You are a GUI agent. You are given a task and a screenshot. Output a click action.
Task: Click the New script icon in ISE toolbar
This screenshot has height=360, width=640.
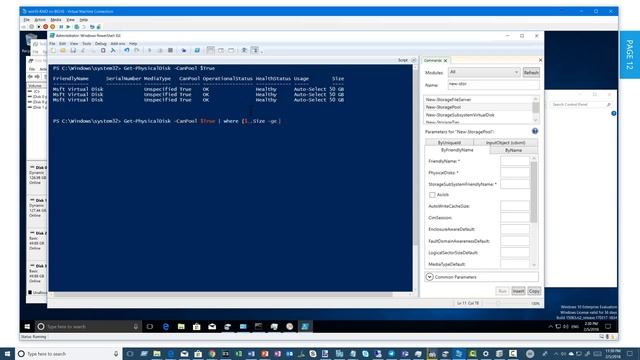tap(53, 50)
